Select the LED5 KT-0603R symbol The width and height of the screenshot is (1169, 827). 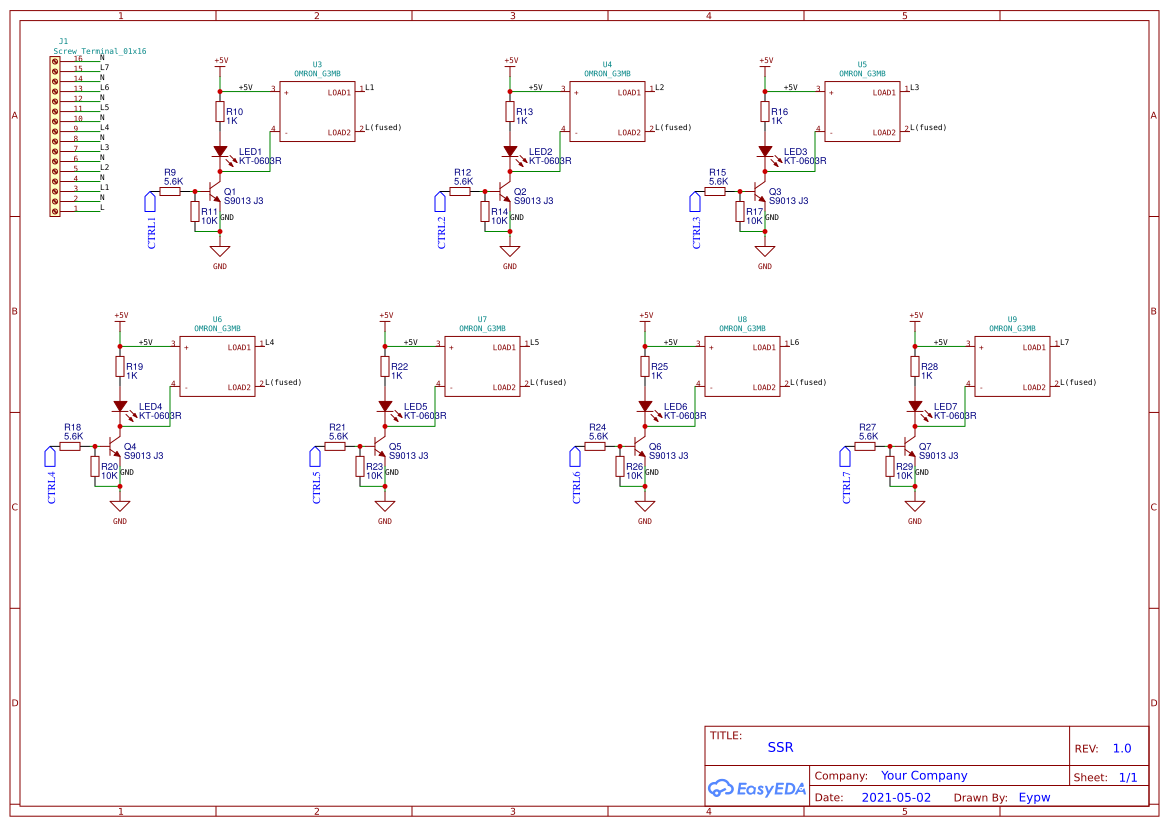[386, 407]
